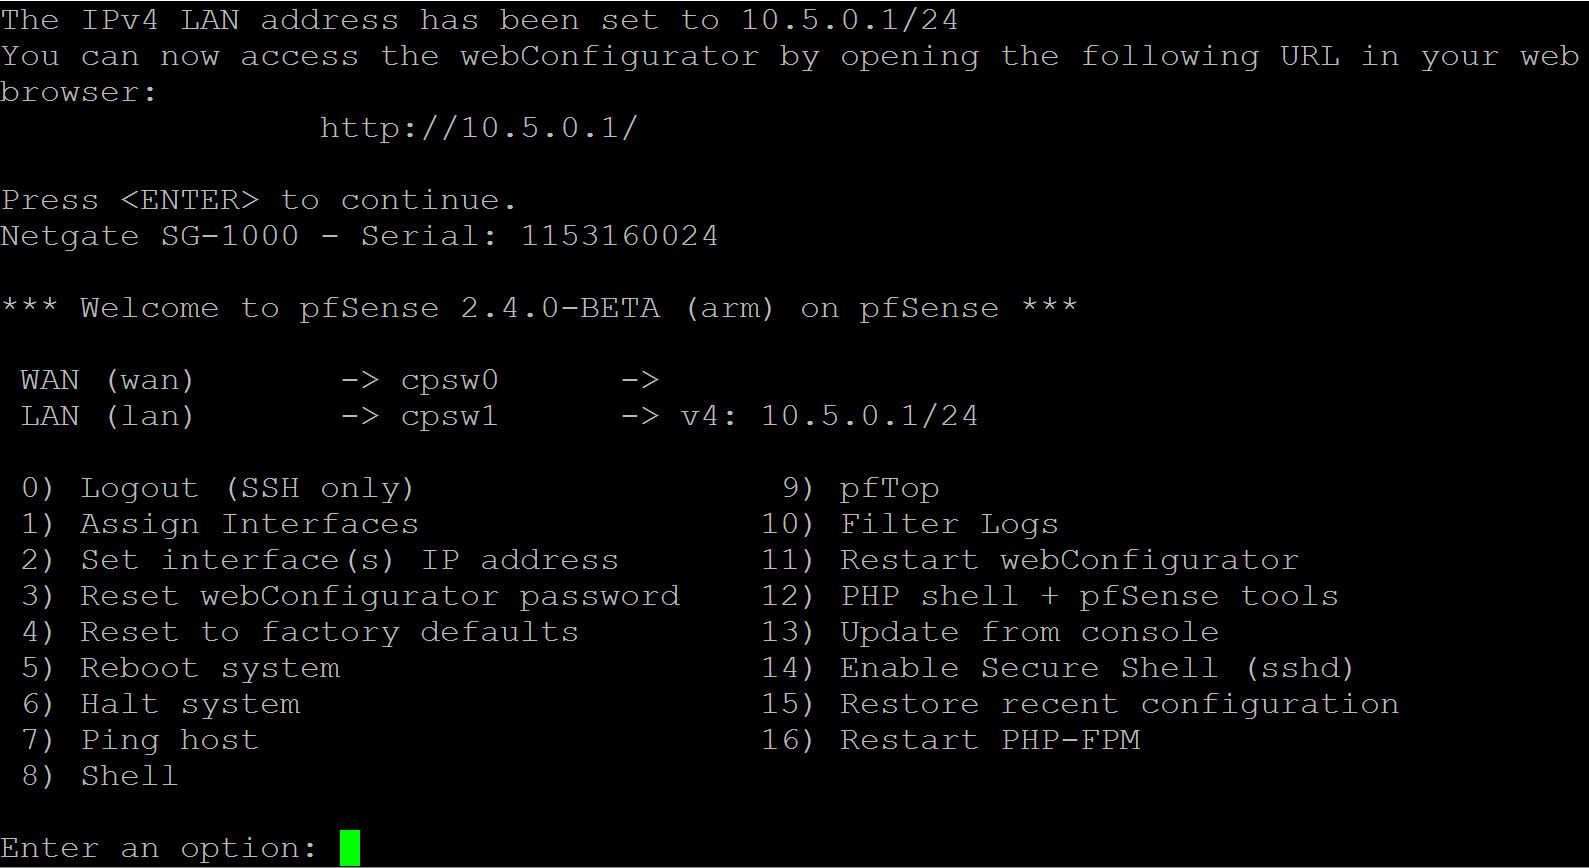Select the "pfTop" menu entry
This screenshot has height=868, width=1589.
point(889,489)
